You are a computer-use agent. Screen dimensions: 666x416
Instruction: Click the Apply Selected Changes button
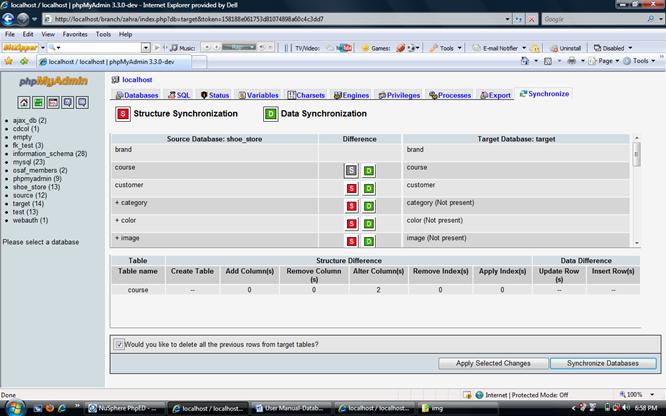tap(493, 363)
